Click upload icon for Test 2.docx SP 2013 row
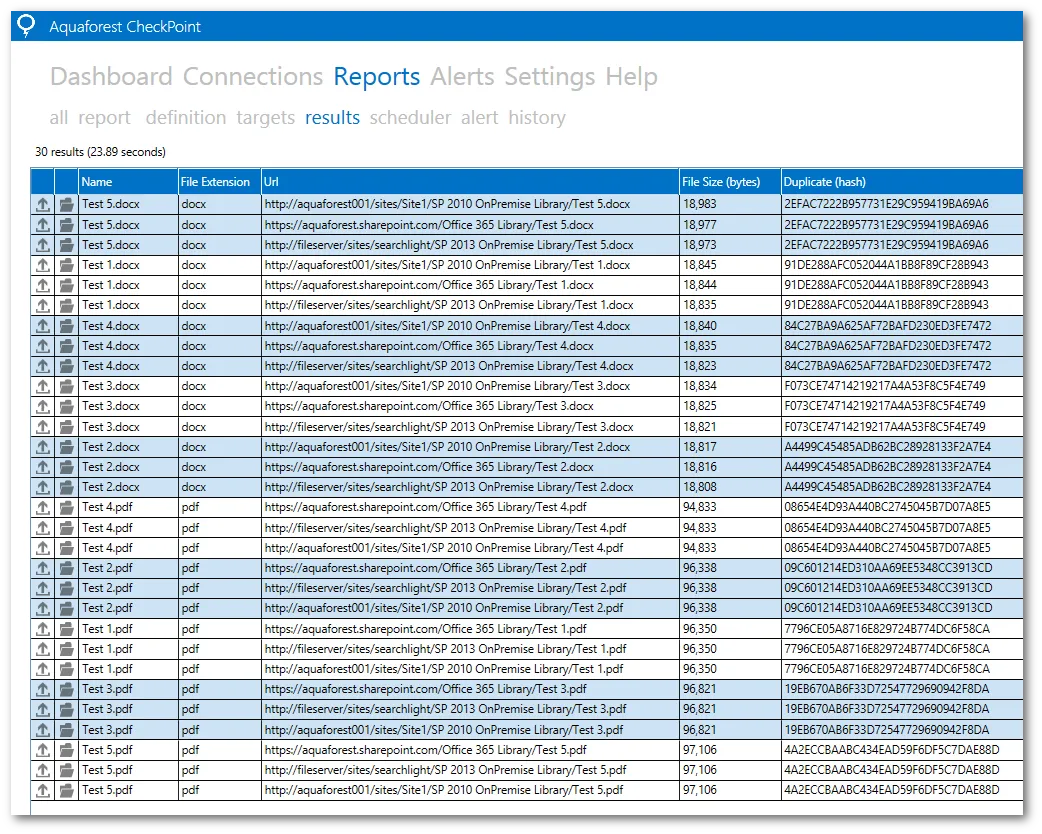 43,487
